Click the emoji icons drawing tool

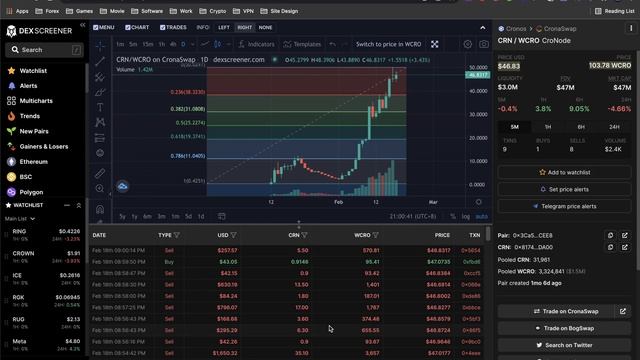point(100,153)
